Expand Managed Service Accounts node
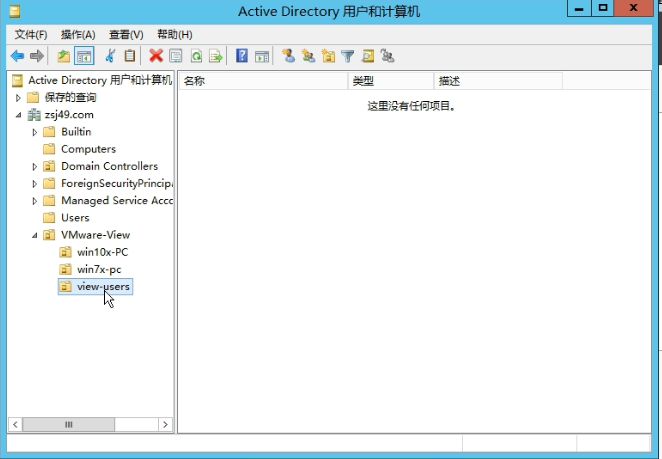The width and height of the screenshot is (662, 459). (35, 201)
